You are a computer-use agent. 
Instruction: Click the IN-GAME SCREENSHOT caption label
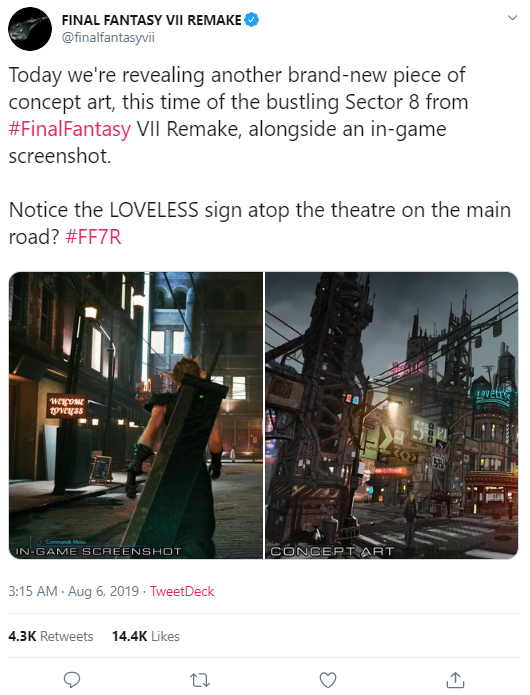tap(98, 551)
